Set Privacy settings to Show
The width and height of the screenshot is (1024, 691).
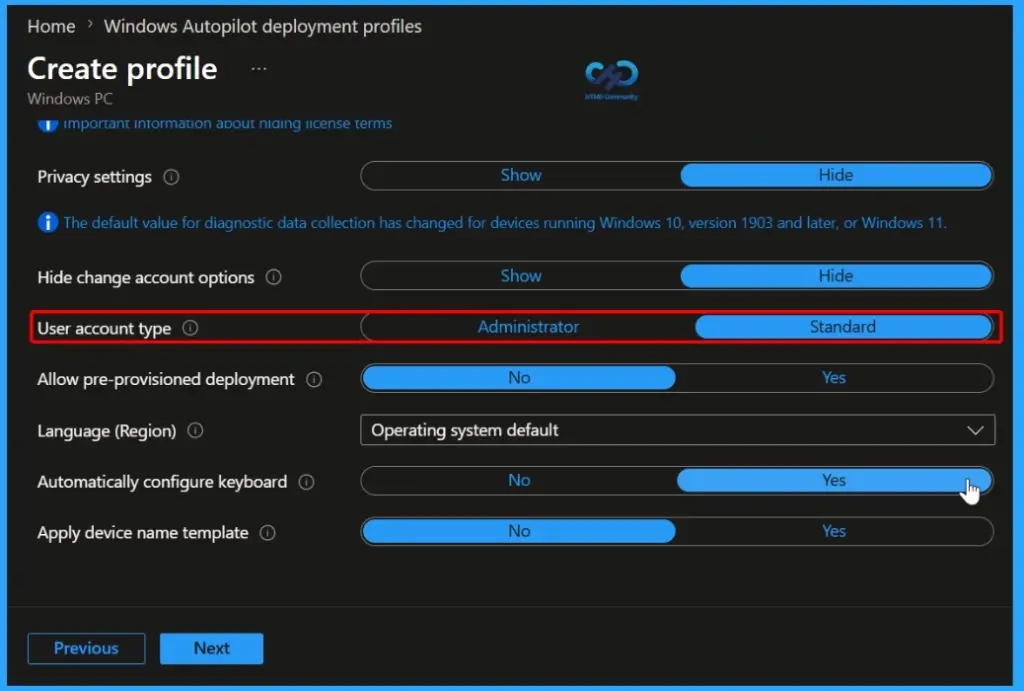pyautogui.click(x=520, y=176)
